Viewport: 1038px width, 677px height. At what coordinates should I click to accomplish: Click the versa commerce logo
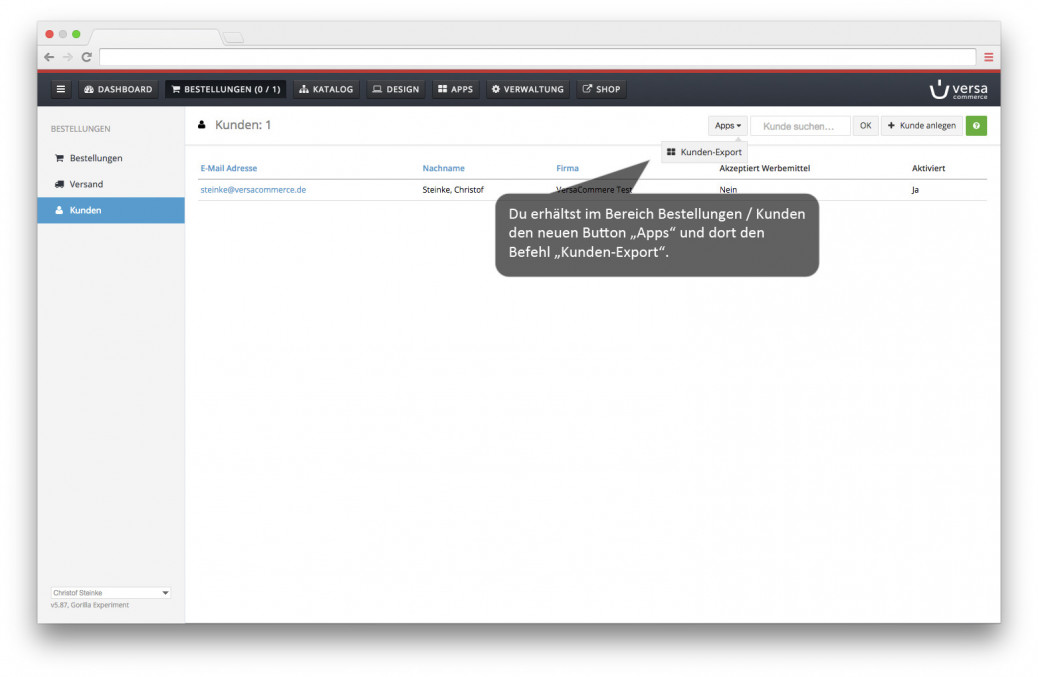[958, 89]
